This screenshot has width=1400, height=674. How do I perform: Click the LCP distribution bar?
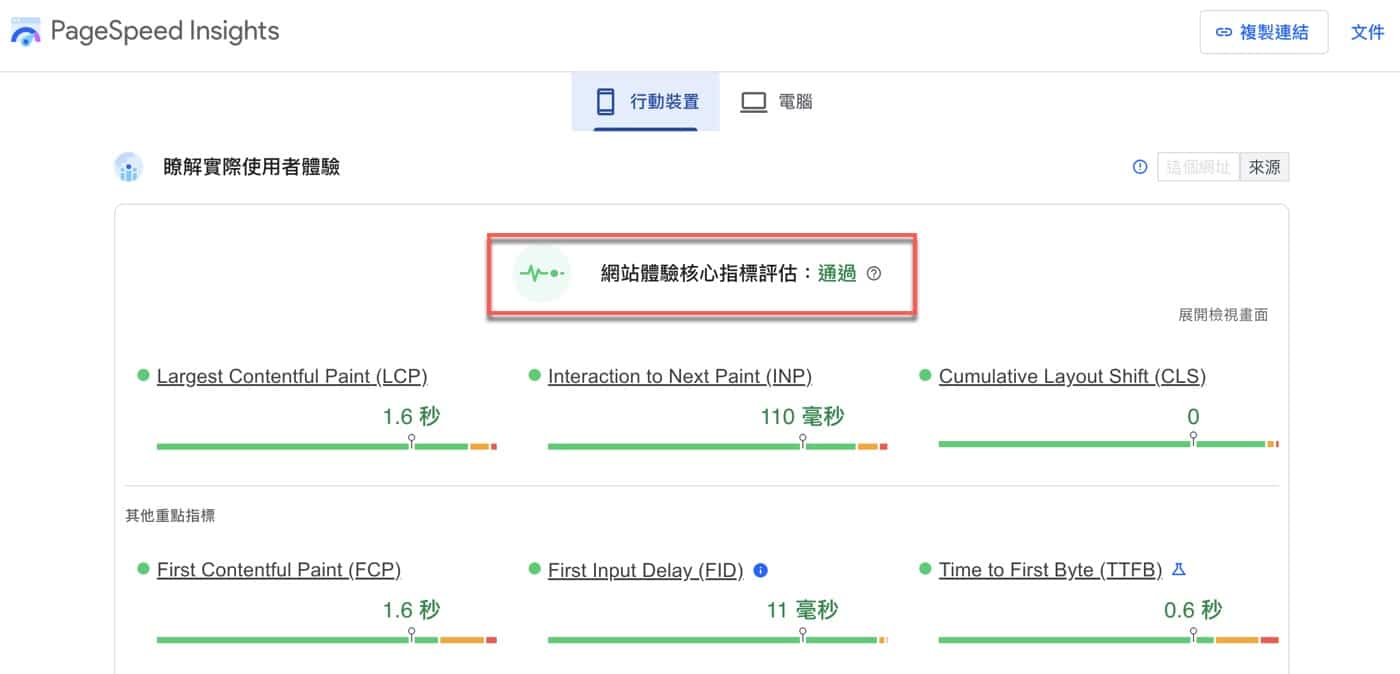coord(327,446)
